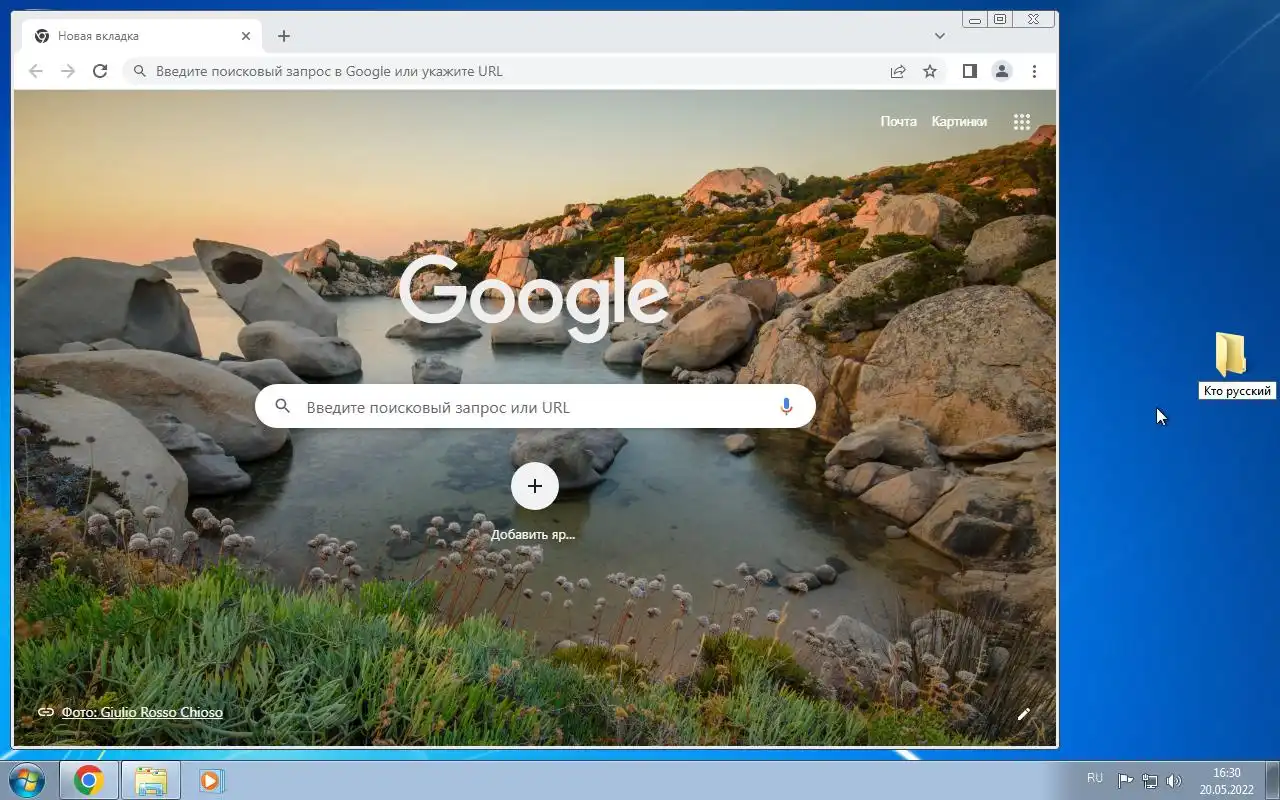Click the Chrome taskbar icon
Image resolution: width=1280 pixels, height=800 pixels.
tap(89, 780)
